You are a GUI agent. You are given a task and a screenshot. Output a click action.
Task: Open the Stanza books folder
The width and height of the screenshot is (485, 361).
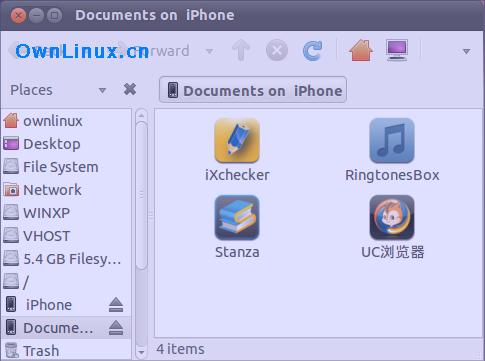click(237, 227)
